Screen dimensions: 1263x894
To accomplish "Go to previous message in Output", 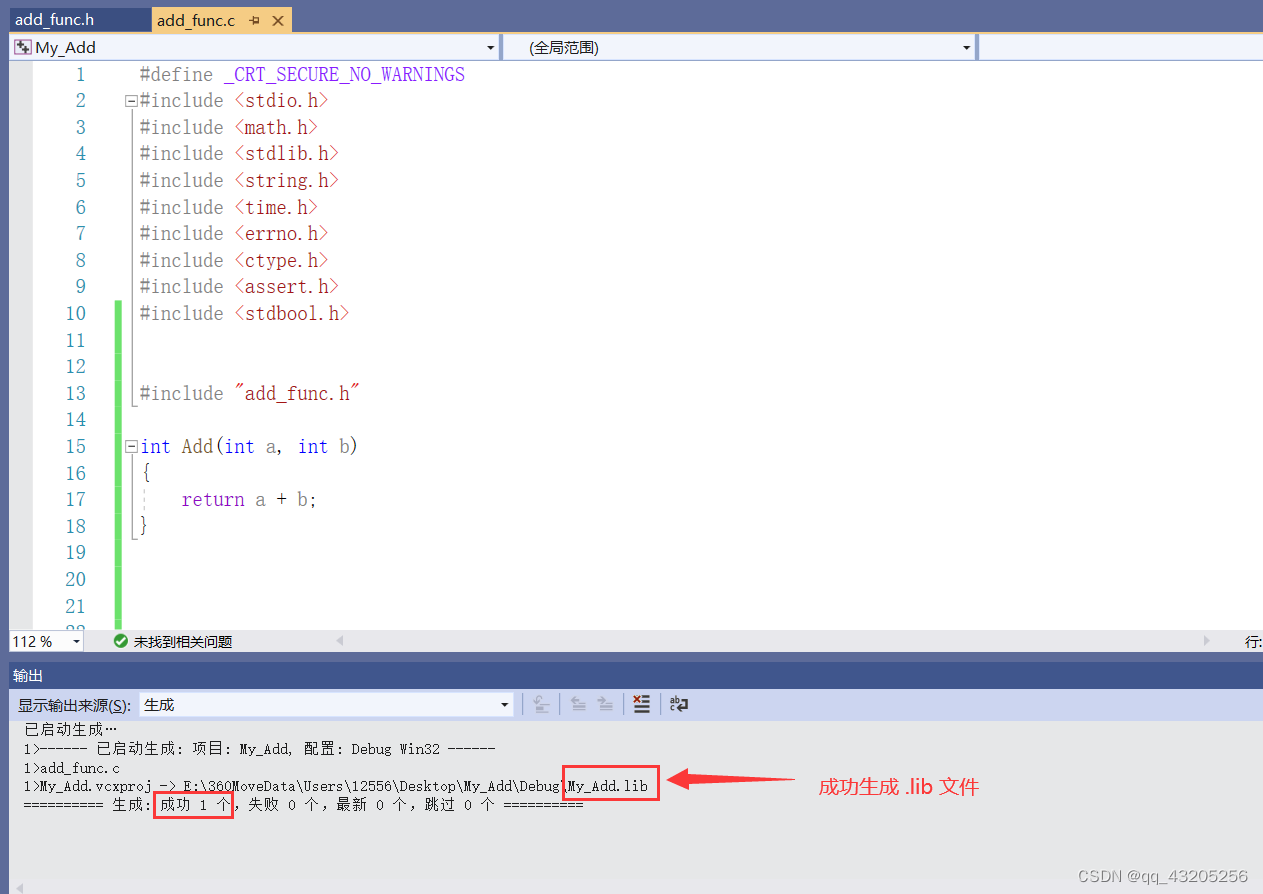I will coord(578,704).
